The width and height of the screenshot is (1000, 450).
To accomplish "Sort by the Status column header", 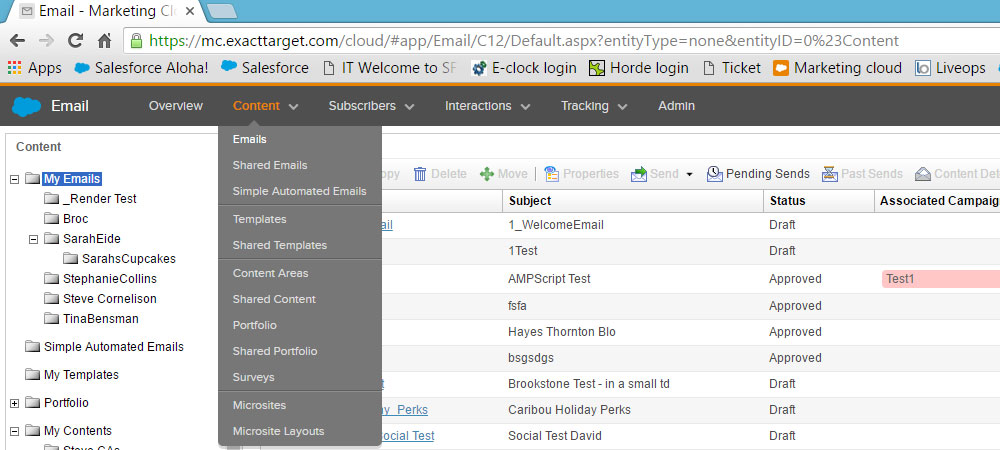I will (819, 201).
